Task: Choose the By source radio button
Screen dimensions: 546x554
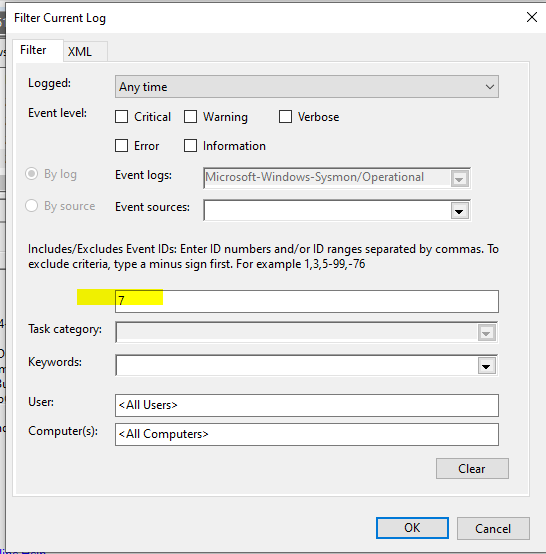Action: tap(31, 206)
